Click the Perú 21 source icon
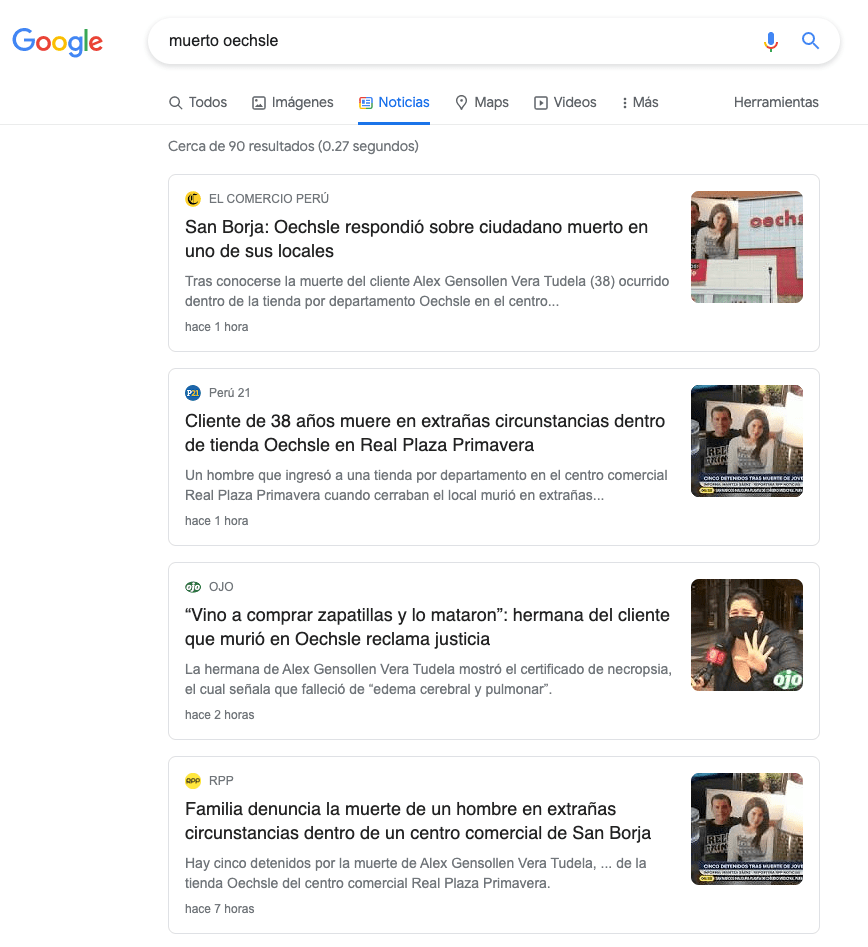868x947 pixels. pos(193,393)
